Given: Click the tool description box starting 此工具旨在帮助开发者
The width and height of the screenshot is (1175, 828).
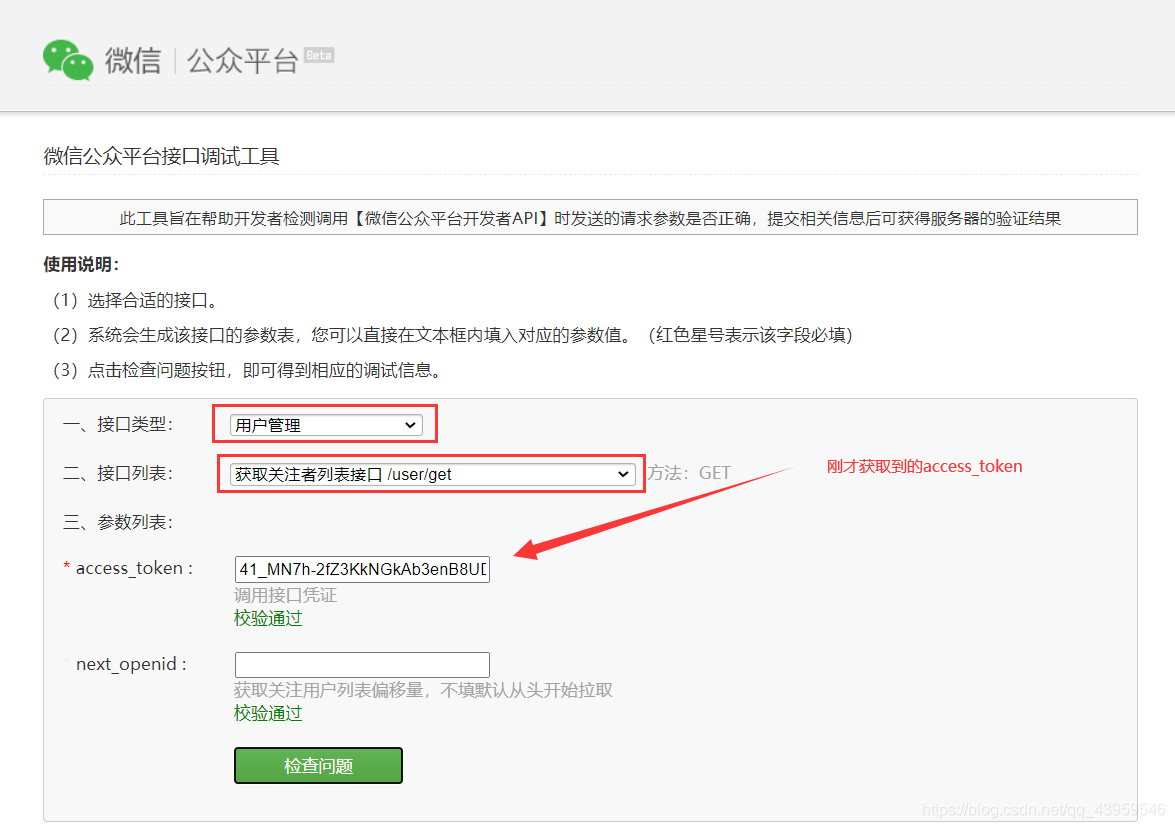Looking at the screenshot, I should 590,217.
